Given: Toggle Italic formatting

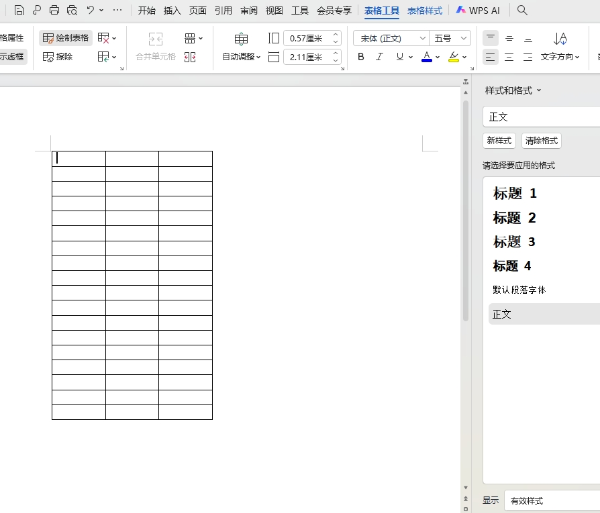Looking at the screenshot, I should (x=379, y=57).
